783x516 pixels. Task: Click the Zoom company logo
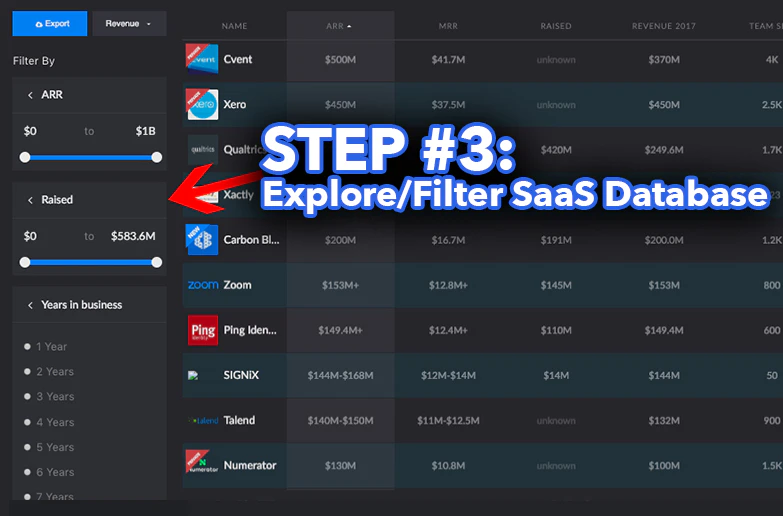click(x=203, y=285)
